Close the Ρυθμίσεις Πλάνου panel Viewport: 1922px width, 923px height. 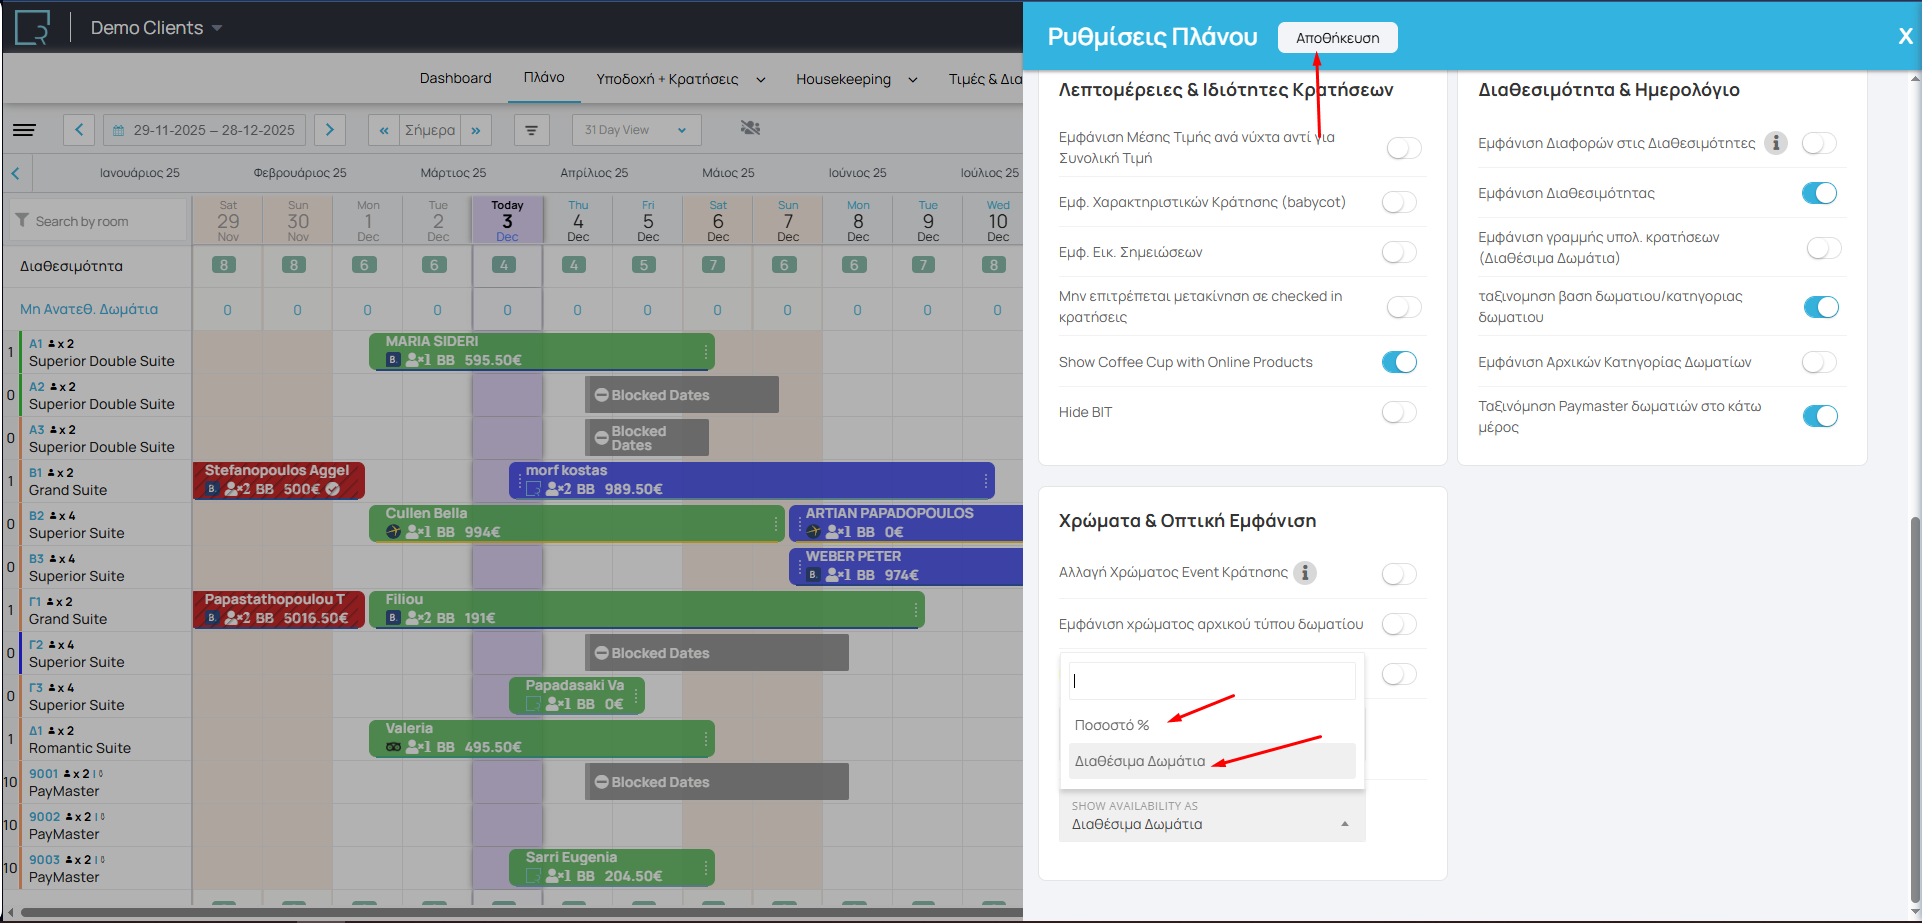[x=1905, y=37]
